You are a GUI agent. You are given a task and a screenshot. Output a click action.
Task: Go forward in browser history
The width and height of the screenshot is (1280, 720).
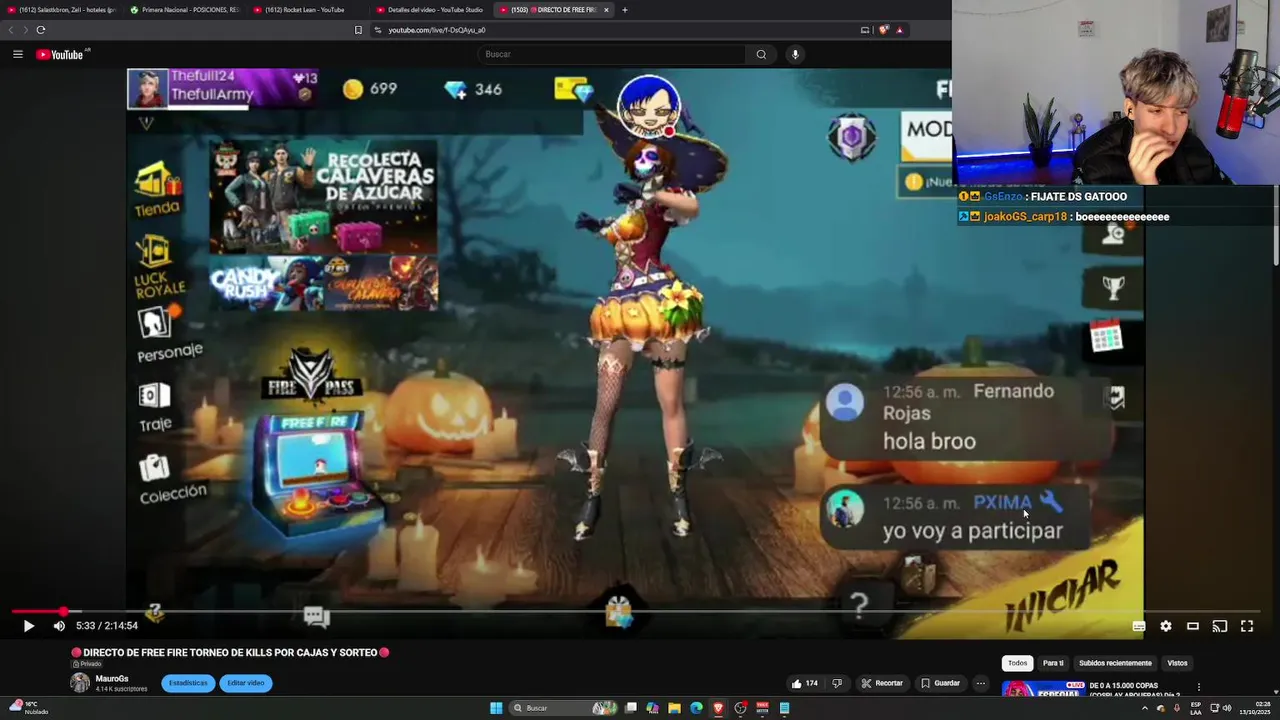tap(25, 30)
